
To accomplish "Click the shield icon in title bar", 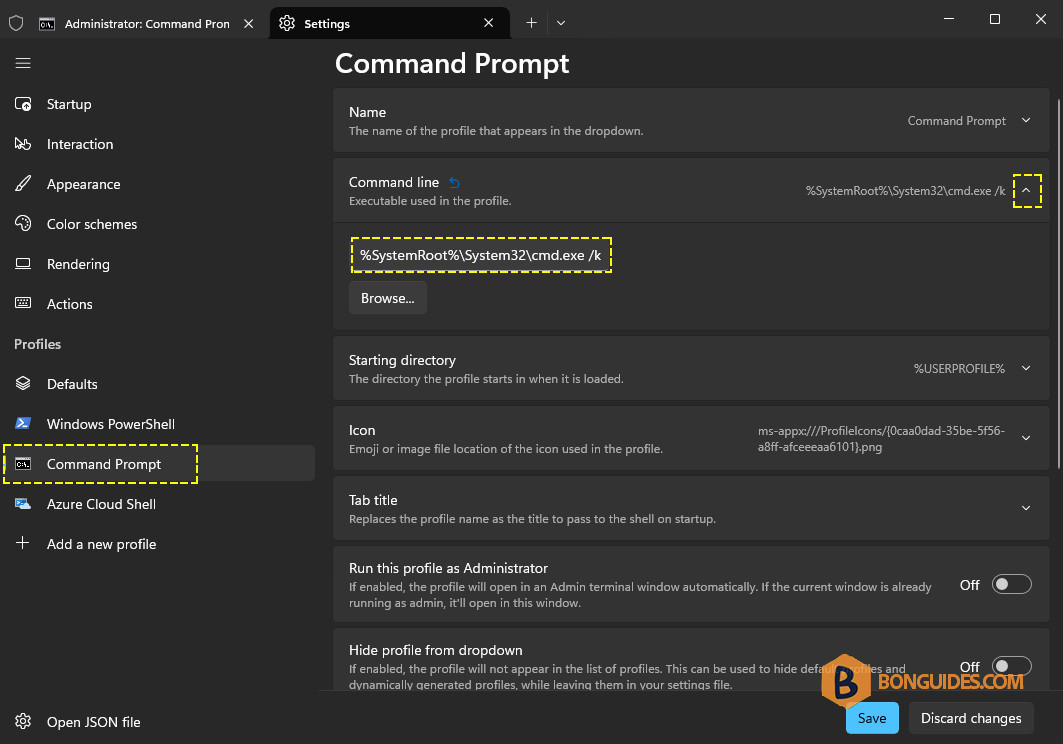I will 16,24.
